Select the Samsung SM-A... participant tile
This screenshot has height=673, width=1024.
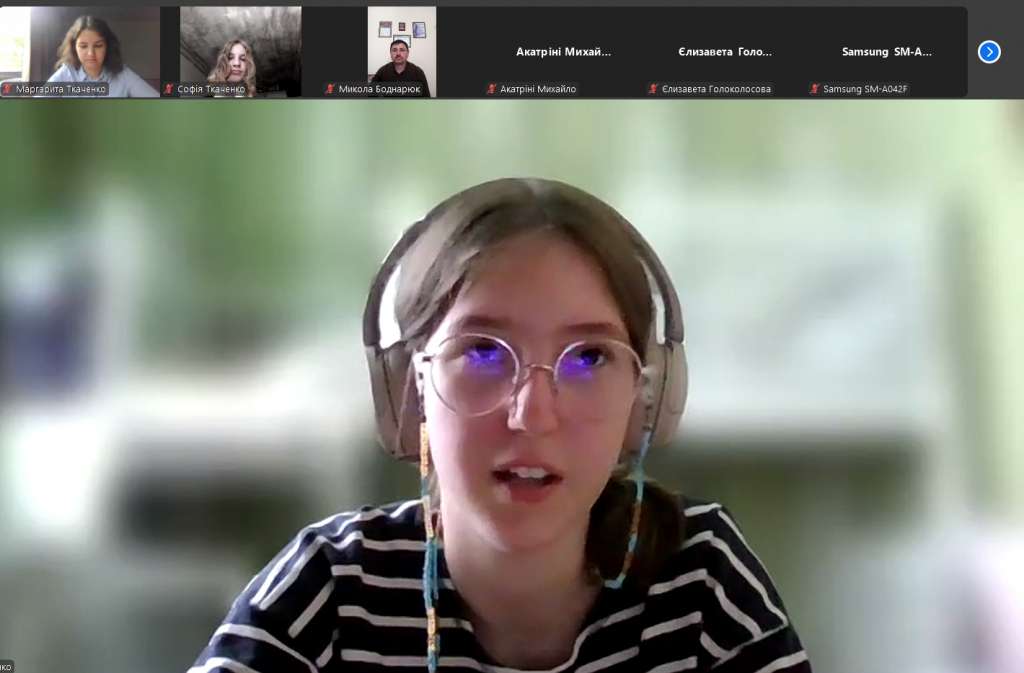(x=886, y=52)
